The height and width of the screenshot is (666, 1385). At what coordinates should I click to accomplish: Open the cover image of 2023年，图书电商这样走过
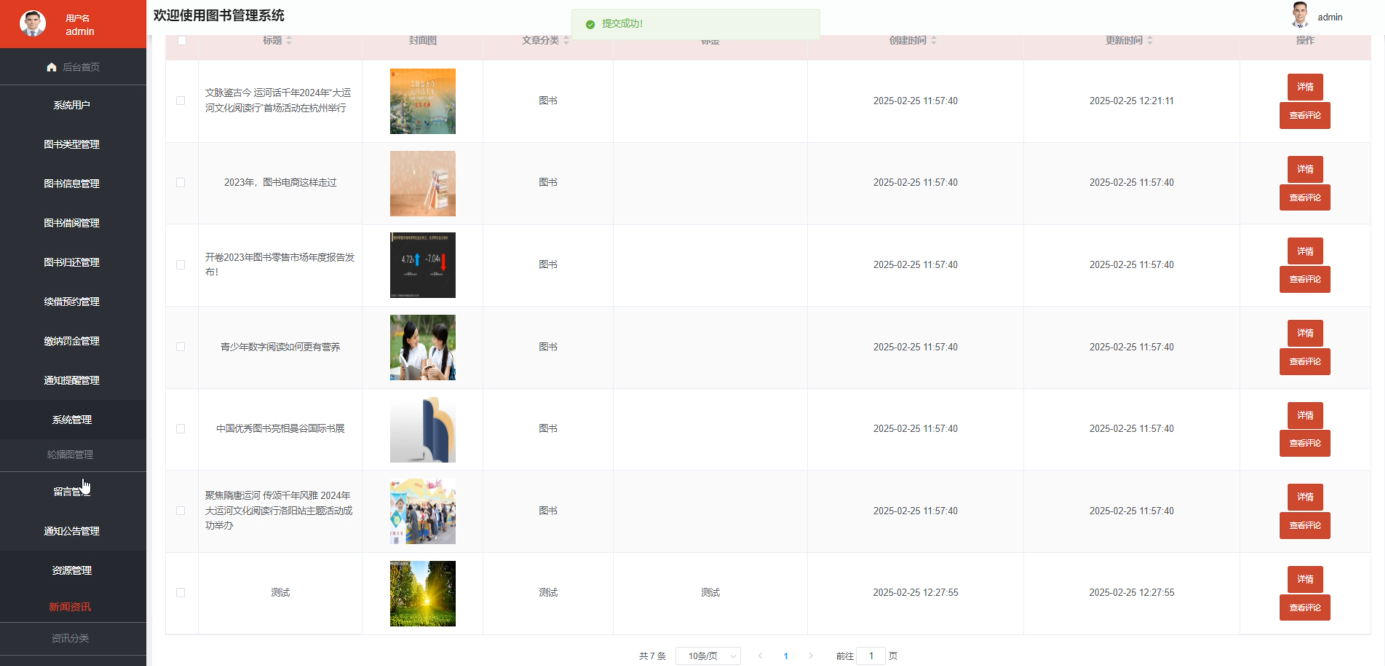click(423, 183)
